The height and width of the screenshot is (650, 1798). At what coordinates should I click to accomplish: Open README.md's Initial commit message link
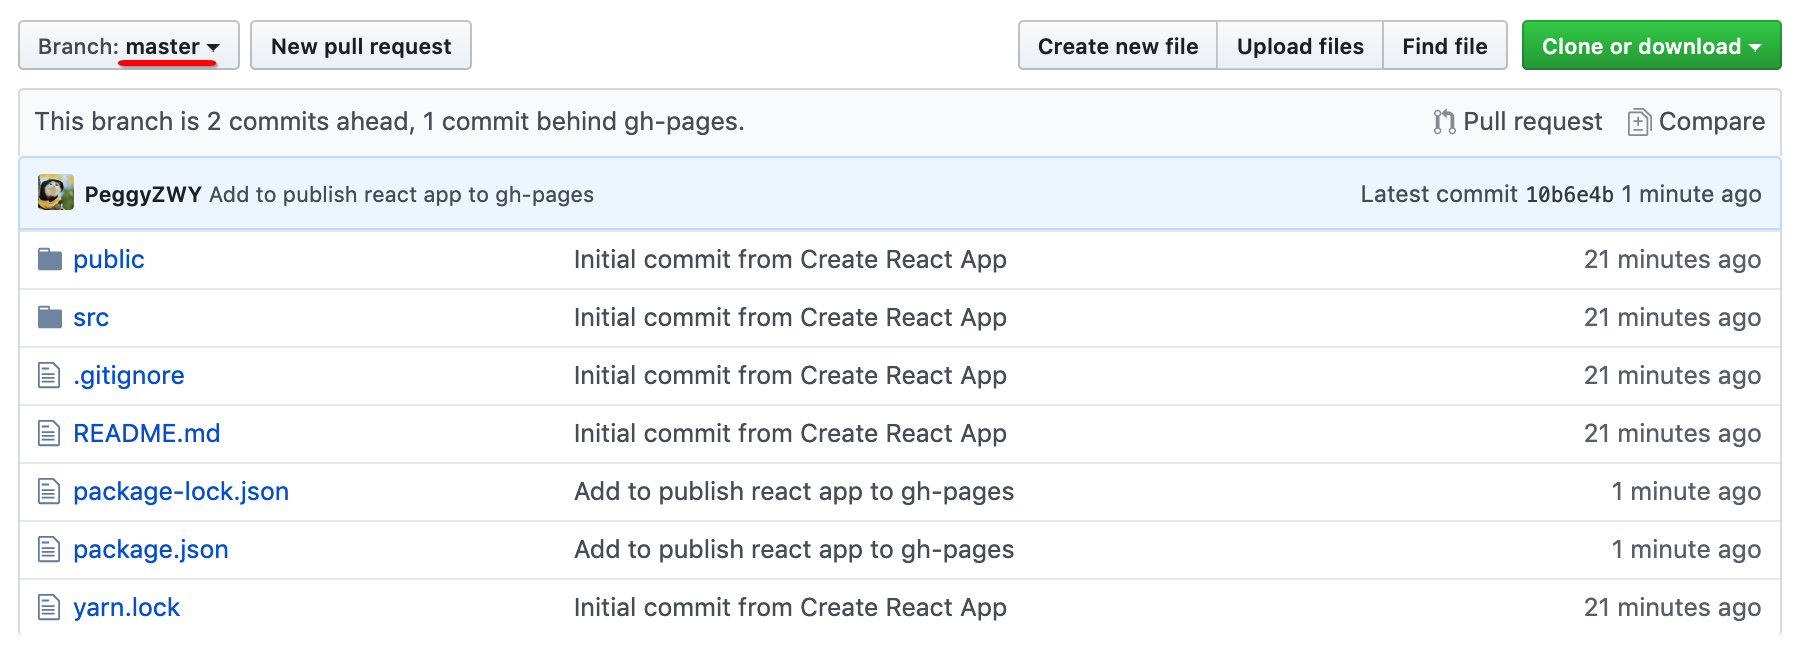coord(790,434)
